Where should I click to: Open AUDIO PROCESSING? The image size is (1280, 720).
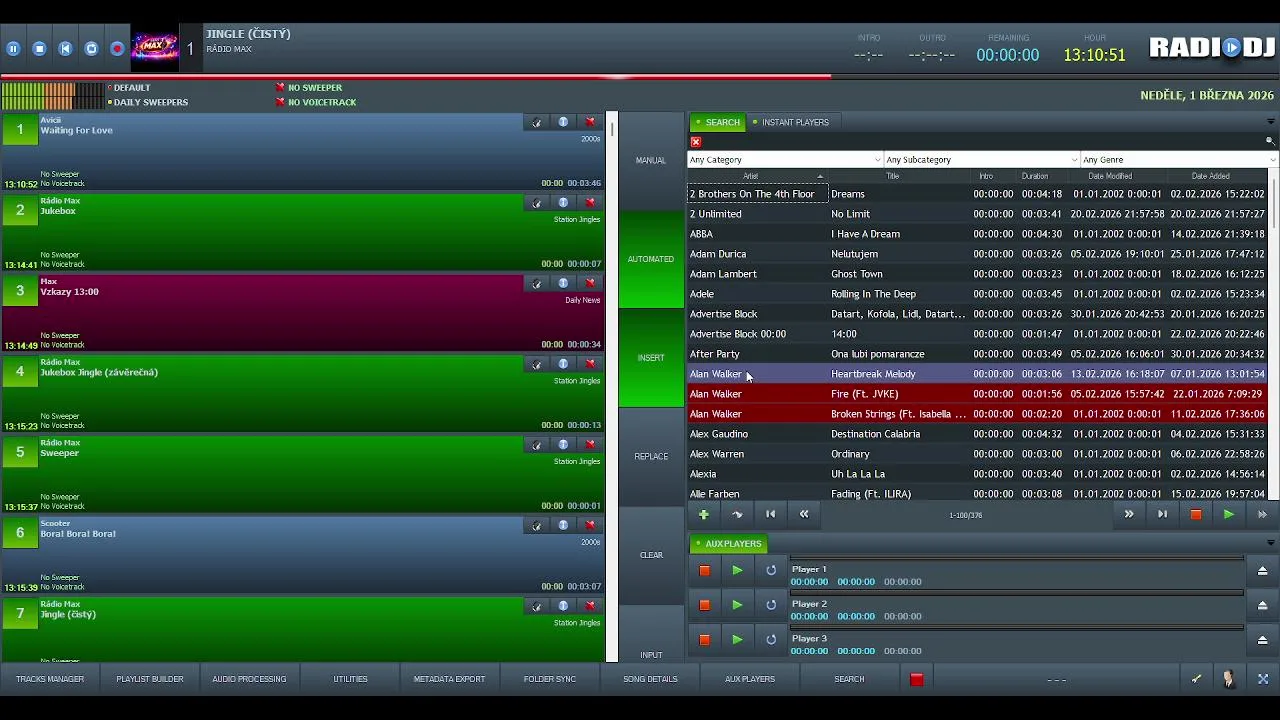pyautogui.click(x=249, y=679)
